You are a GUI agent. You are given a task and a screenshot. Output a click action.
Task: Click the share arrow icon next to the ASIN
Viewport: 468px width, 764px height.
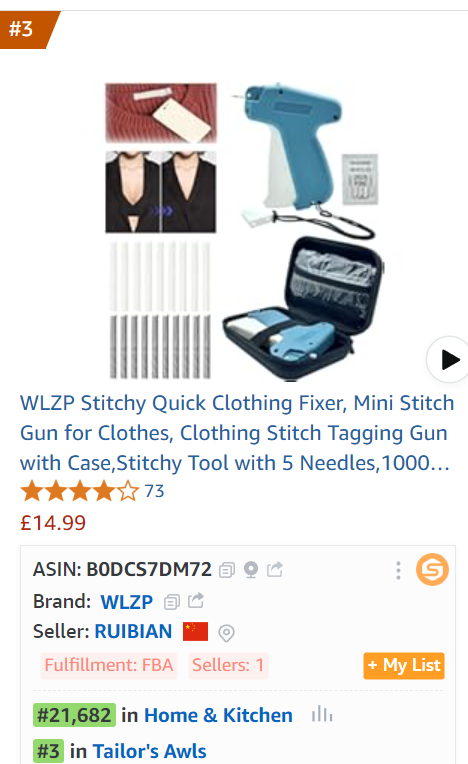(x=275, y=569)
